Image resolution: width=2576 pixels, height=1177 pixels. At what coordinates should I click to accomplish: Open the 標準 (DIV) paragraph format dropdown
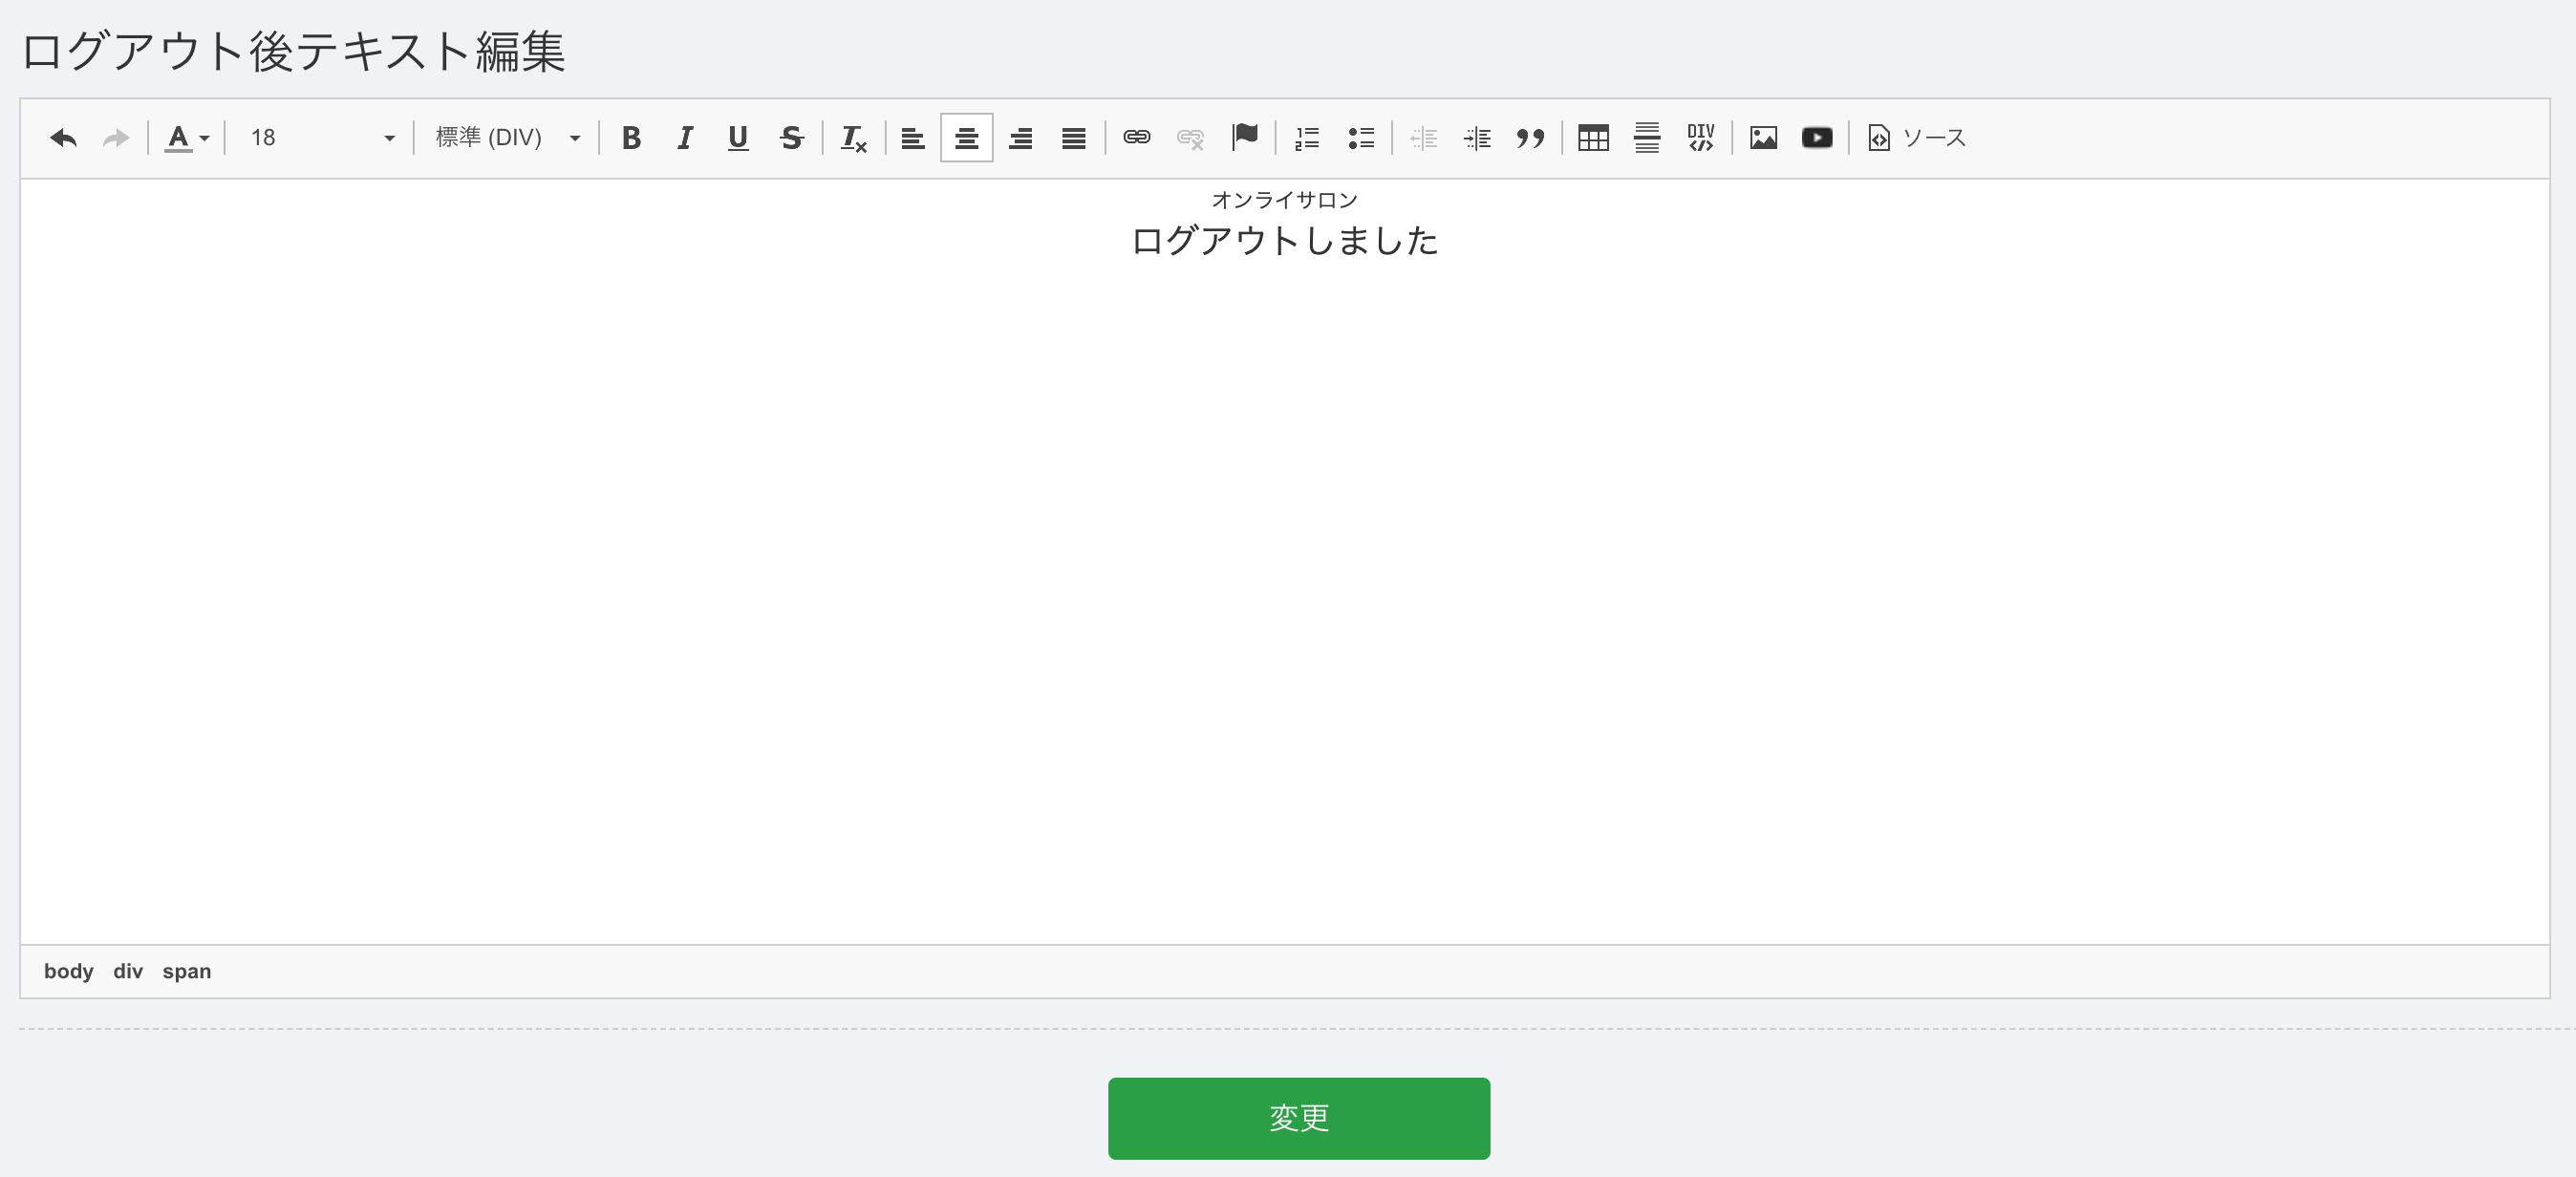point(507,138)
